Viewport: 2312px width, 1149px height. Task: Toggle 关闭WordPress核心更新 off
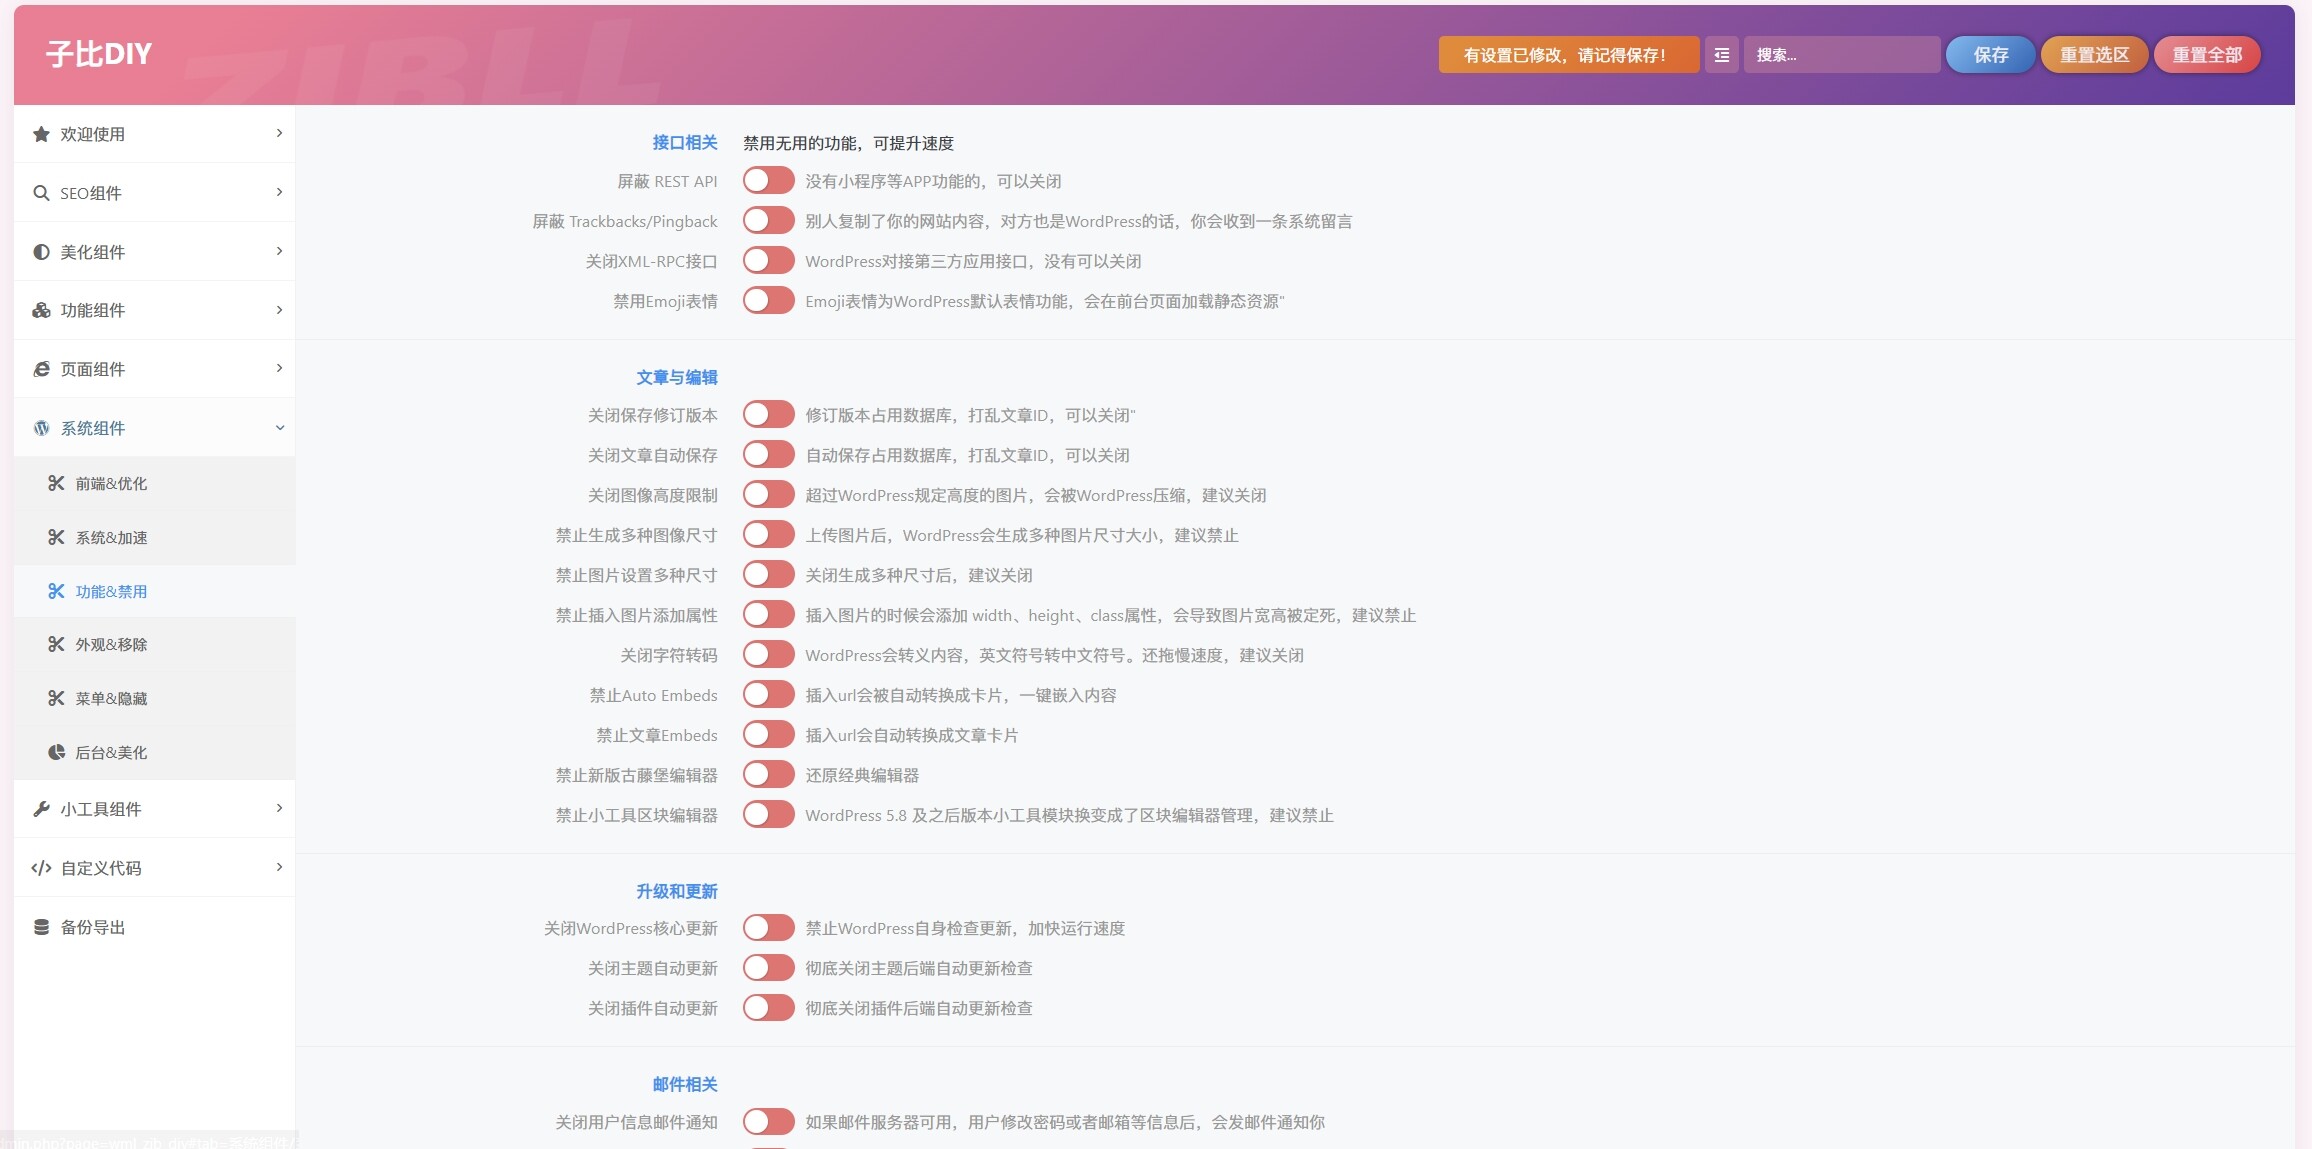point(768,927)
